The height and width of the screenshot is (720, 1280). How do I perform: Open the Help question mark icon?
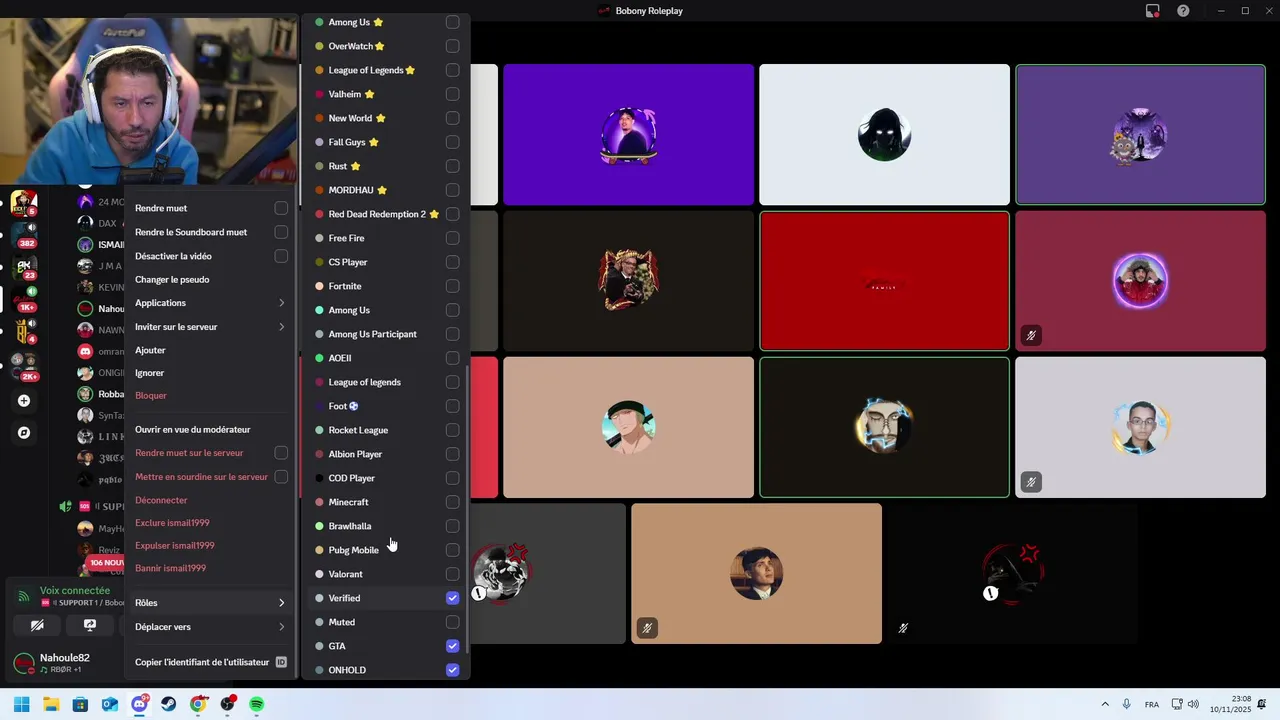(1183, 11)
